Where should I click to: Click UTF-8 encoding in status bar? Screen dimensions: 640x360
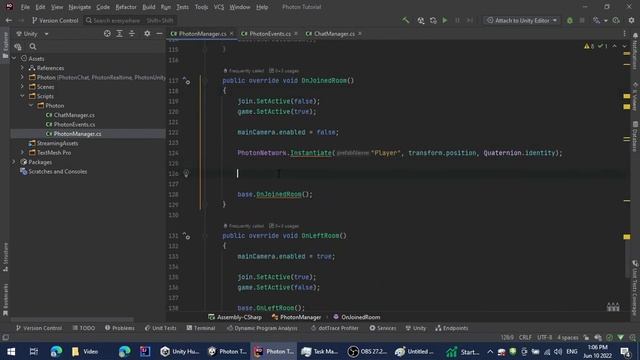[x=544, y=338]
